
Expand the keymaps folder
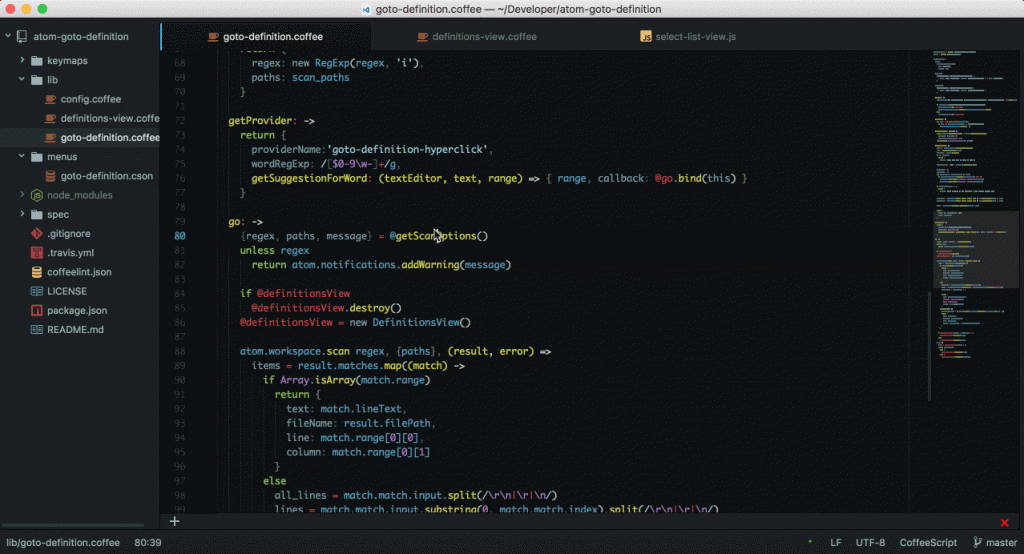pos(22,61)
